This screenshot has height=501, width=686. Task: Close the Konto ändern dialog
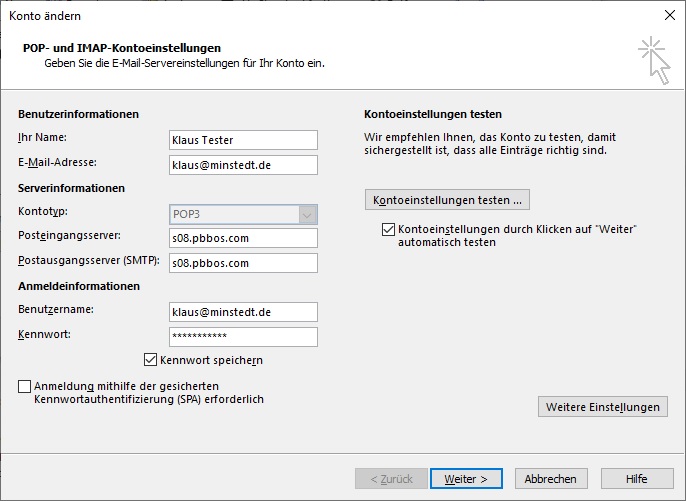click(668, 15)
